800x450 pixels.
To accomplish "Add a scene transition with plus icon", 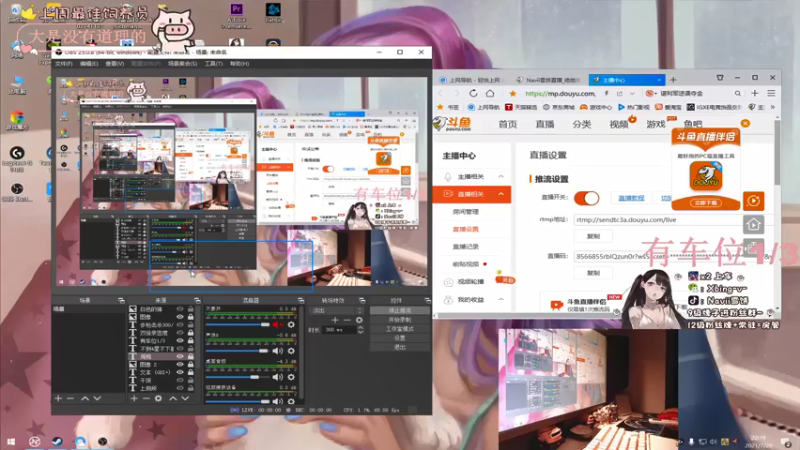I will click(x=335, y=320).
